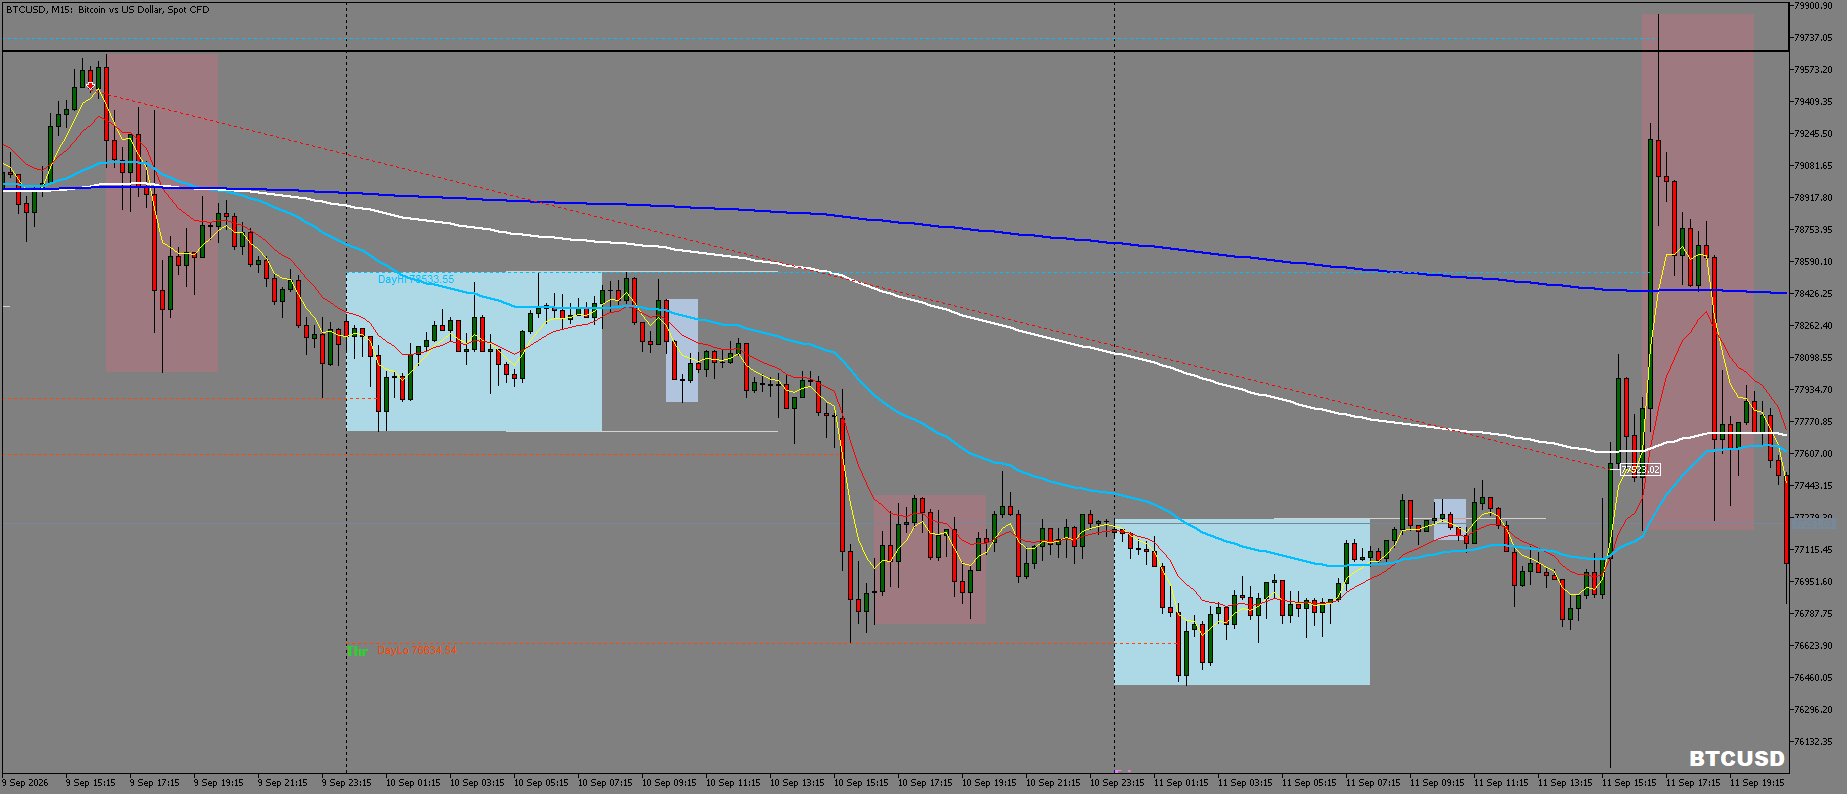Click the 79900.90 price scale label
Viewport: 1847px width, 794px height.
tap(1813, 6)
